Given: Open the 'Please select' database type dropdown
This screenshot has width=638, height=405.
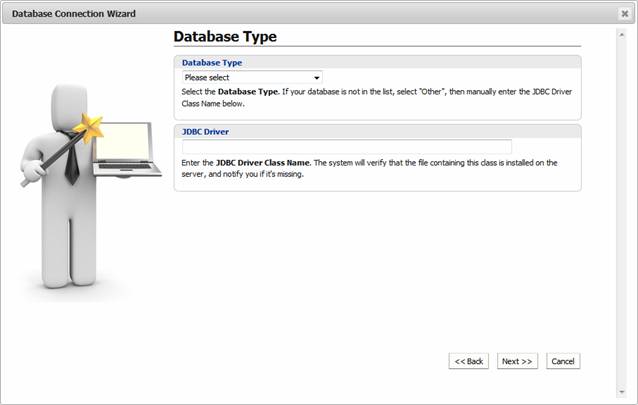Looking at the screenshot, I should click(250, 77).
